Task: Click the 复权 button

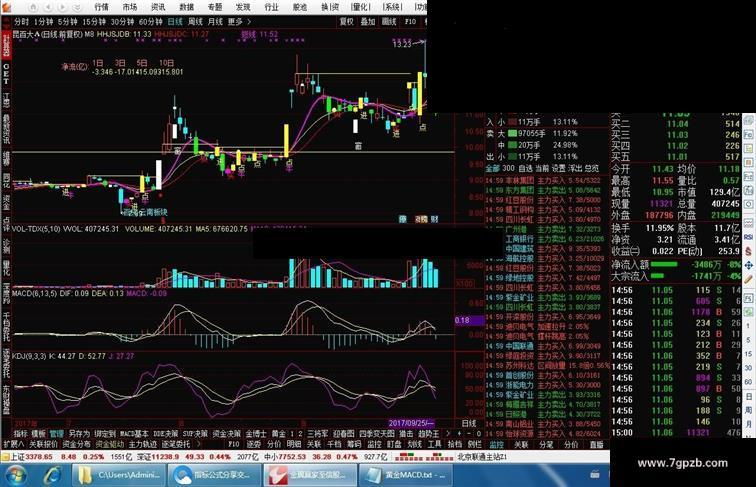Action: [347, 22]
